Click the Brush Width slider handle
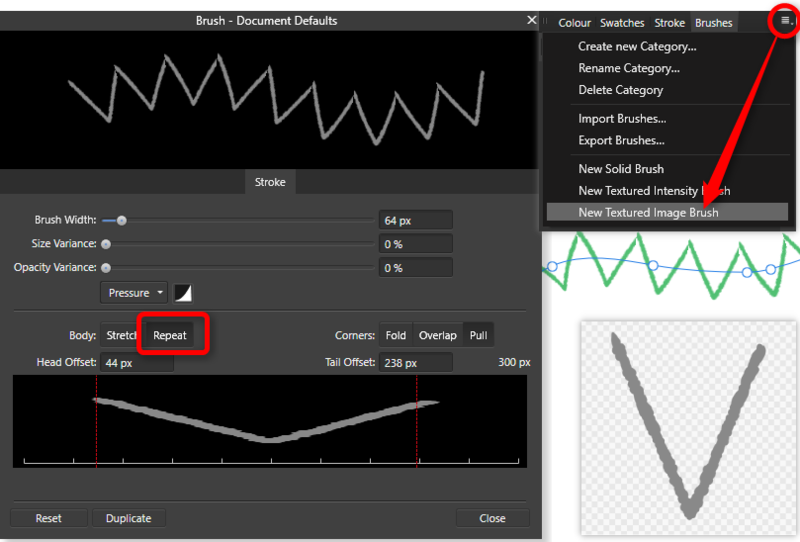The image size is (800, 542). (121, 220)
